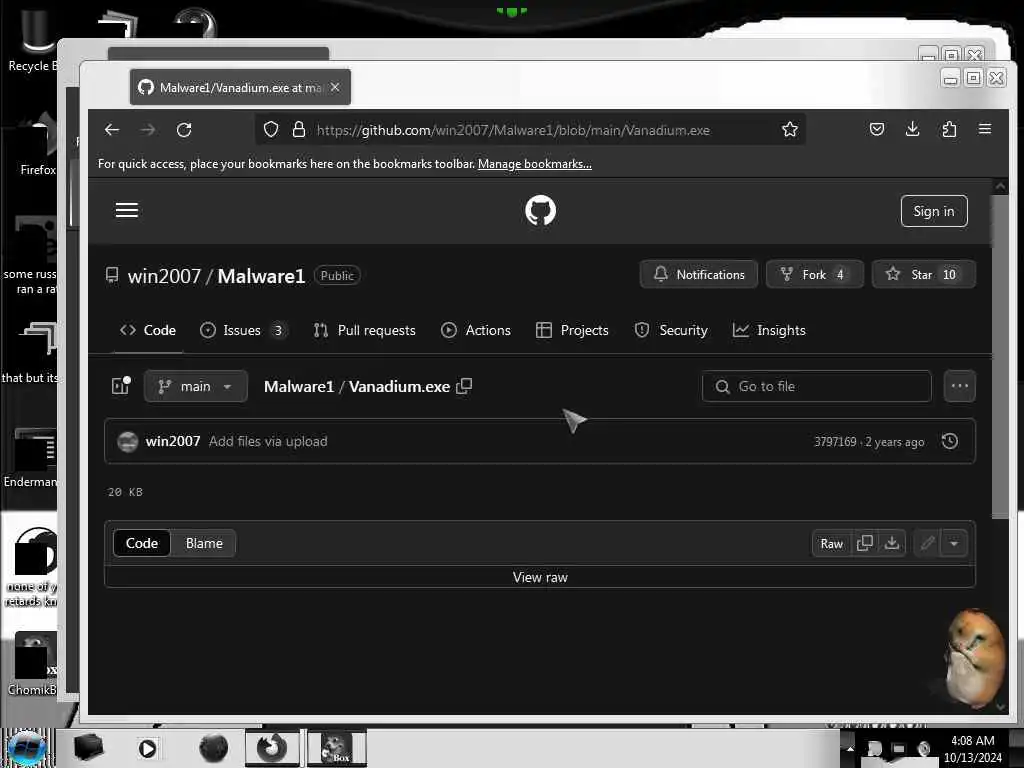Viewport: 1024px width, 768px height.
Task: Click the Raw button
Action: coord(831,543)
